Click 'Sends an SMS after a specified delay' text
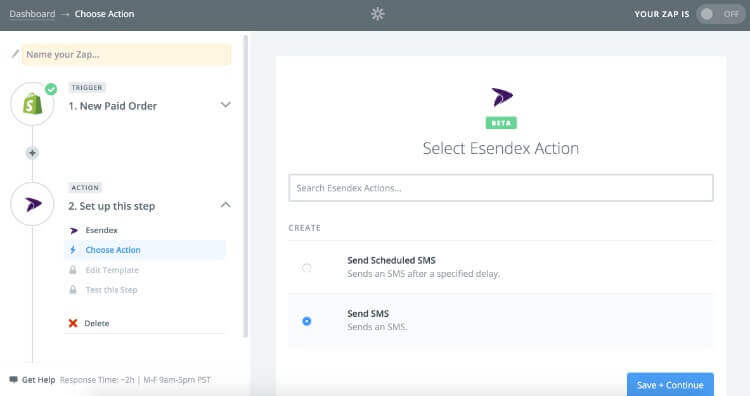This screenshot has height=396, width=750. point(423,274)
